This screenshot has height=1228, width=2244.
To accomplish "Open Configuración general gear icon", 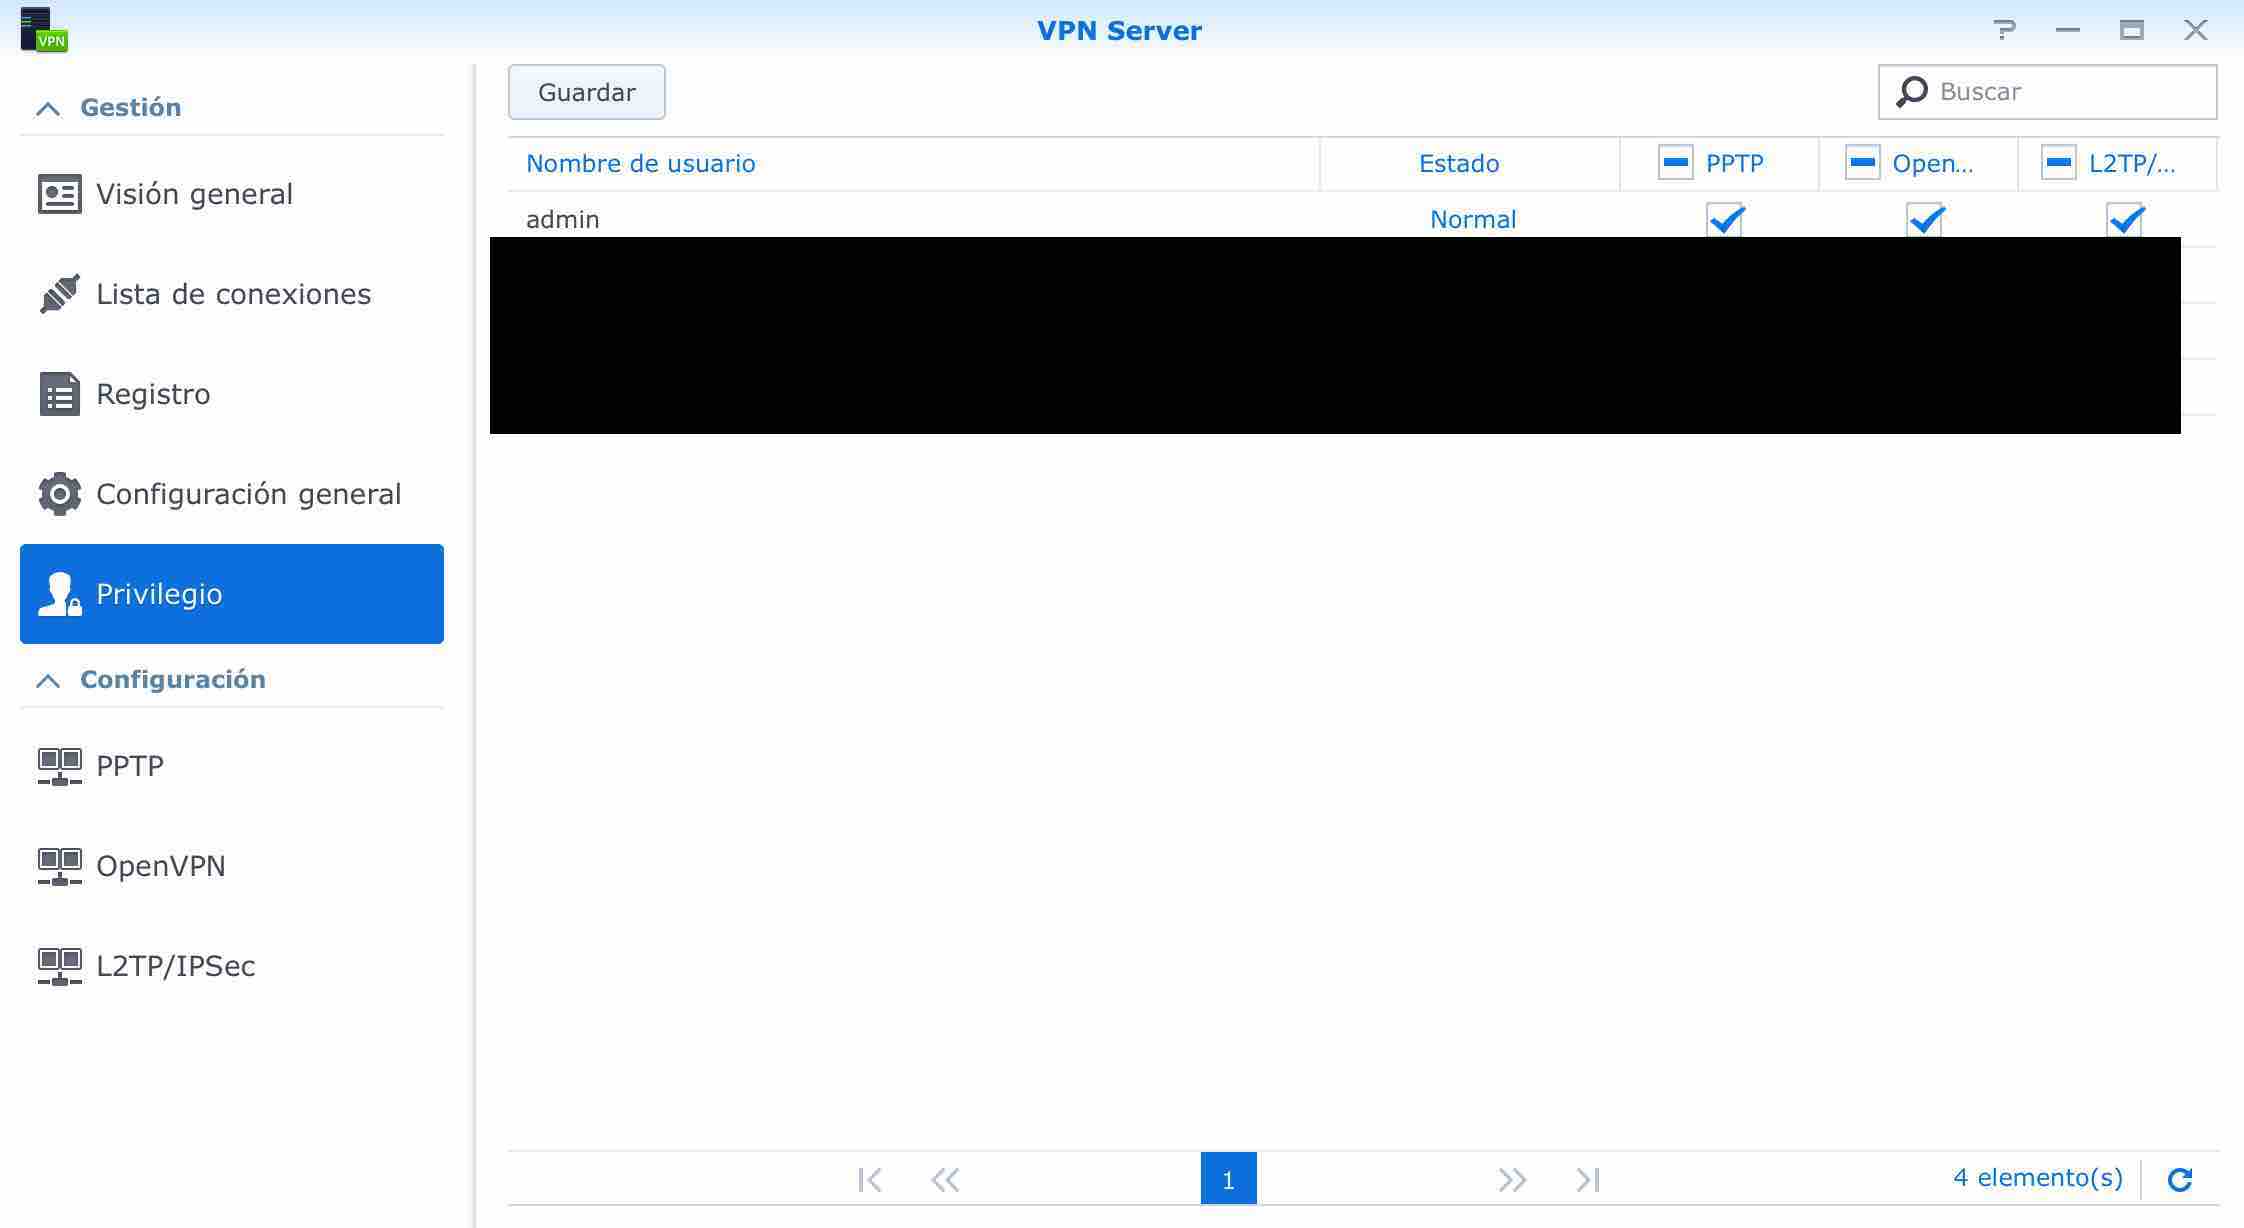I will click(59, 494).
